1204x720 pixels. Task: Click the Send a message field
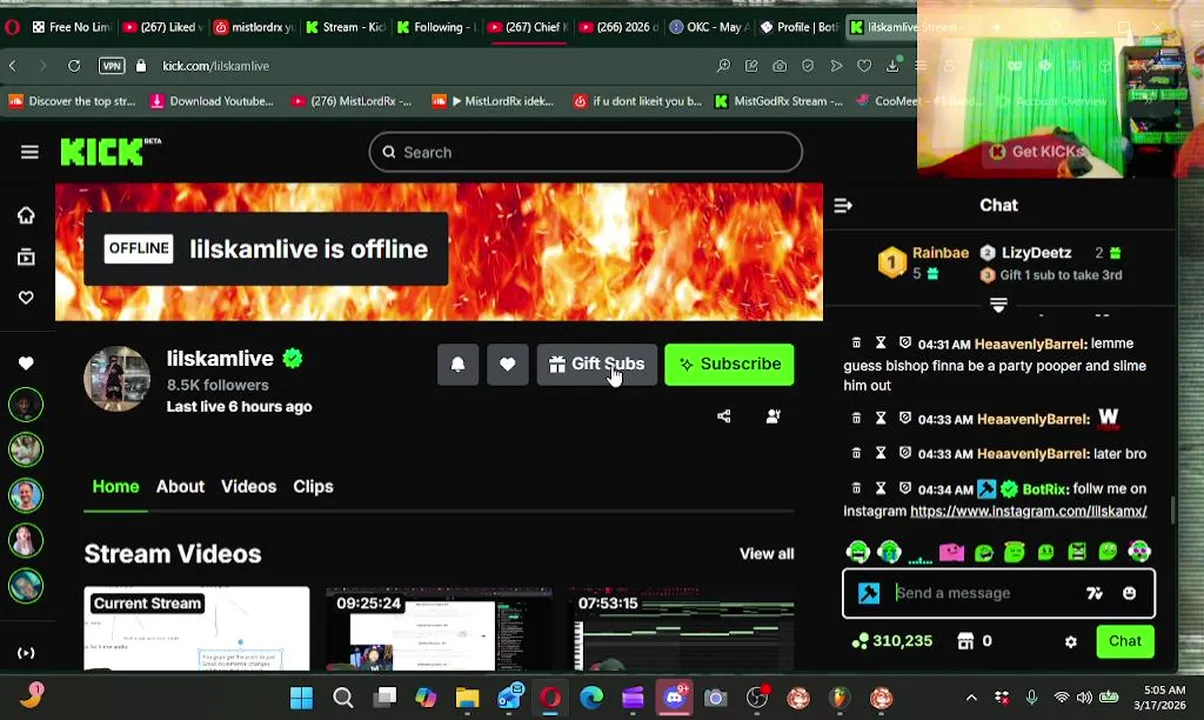pyautogui.click(x=986, y=593)
